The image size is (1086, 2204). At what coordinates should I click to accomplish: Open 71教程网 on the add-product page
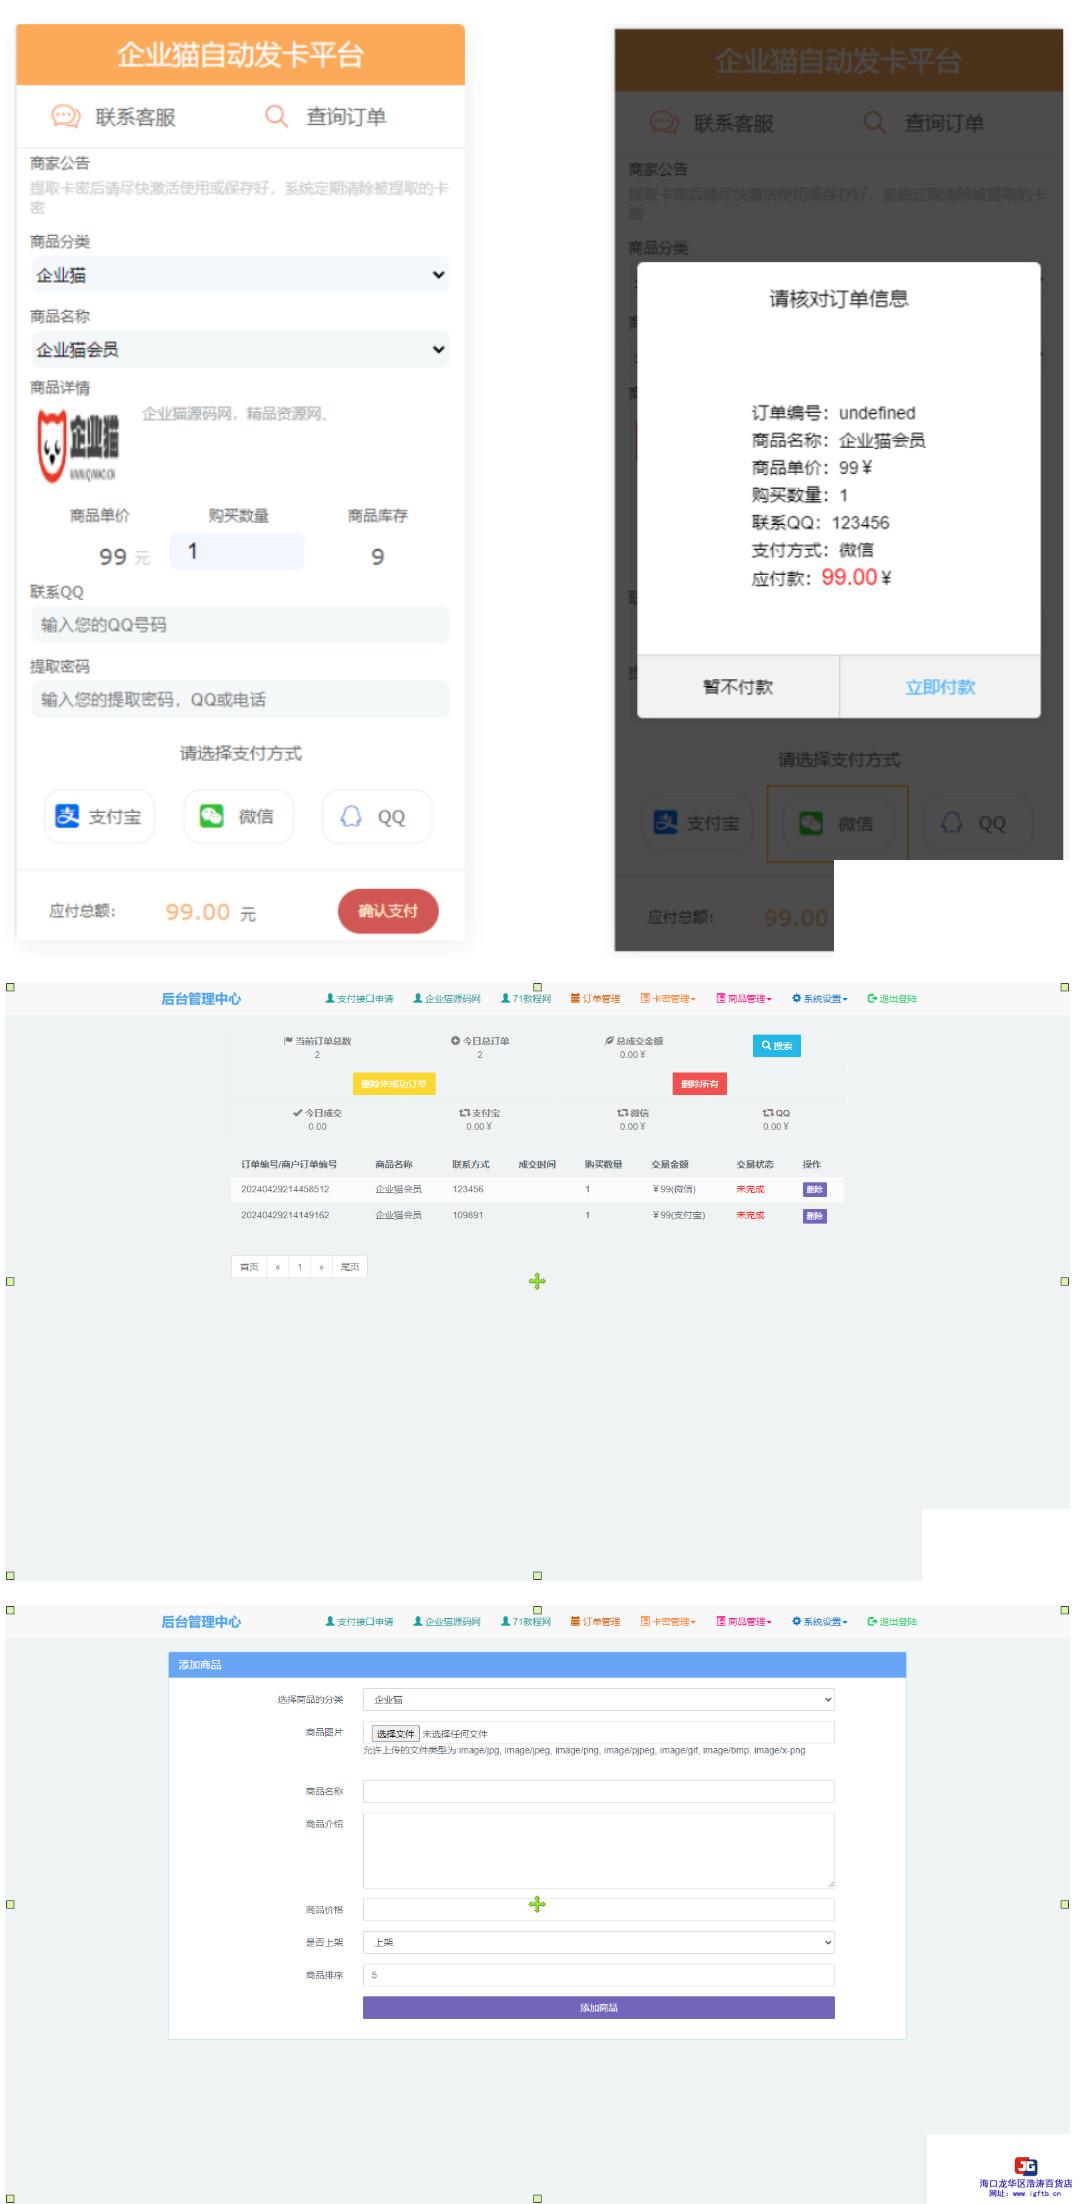click(526, 1622)
